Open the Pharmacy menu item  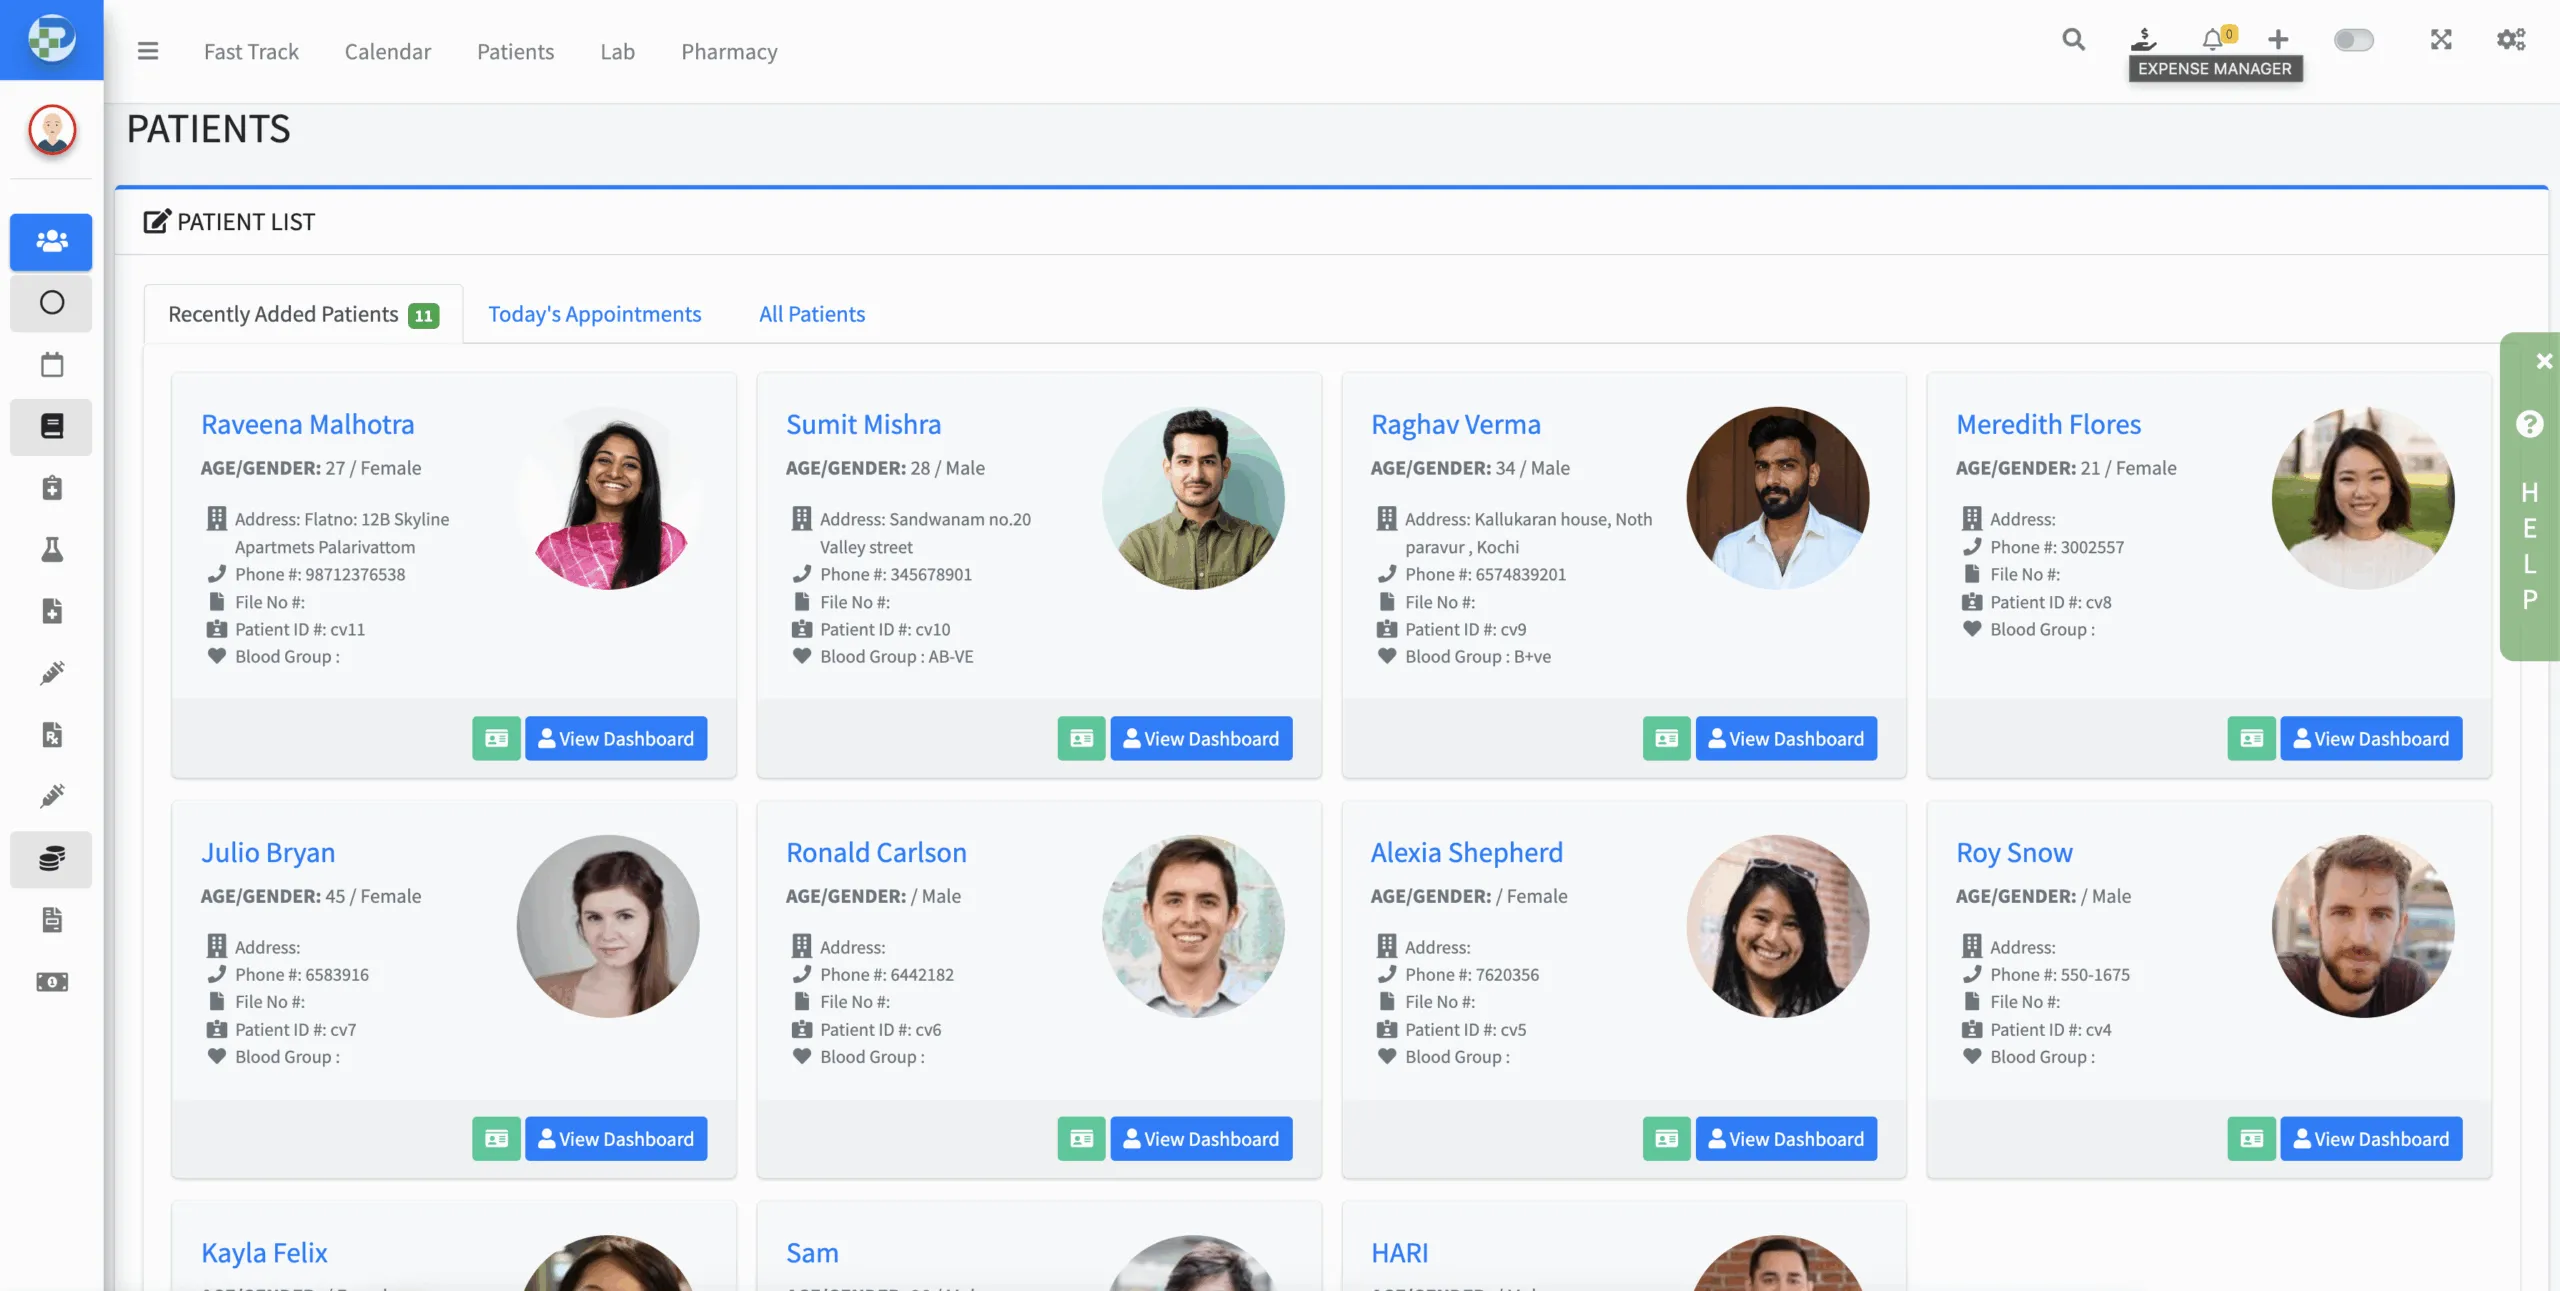729,51
